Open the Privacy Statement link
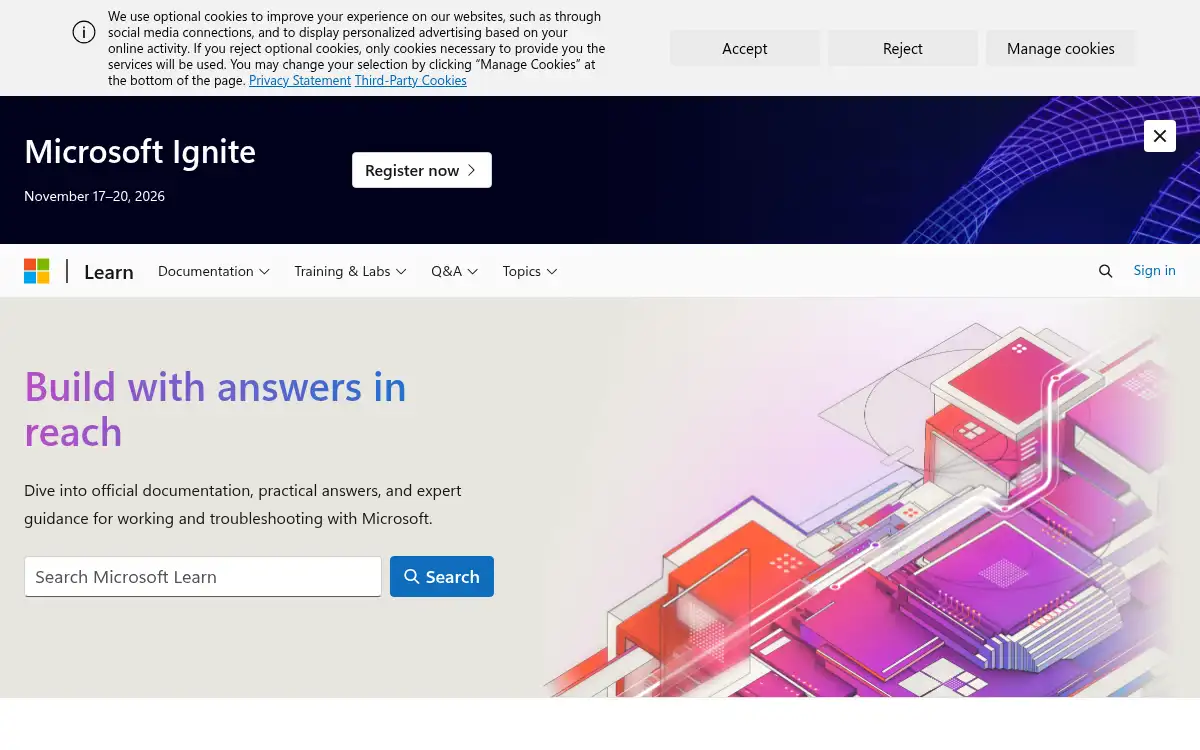 point(300,80)
